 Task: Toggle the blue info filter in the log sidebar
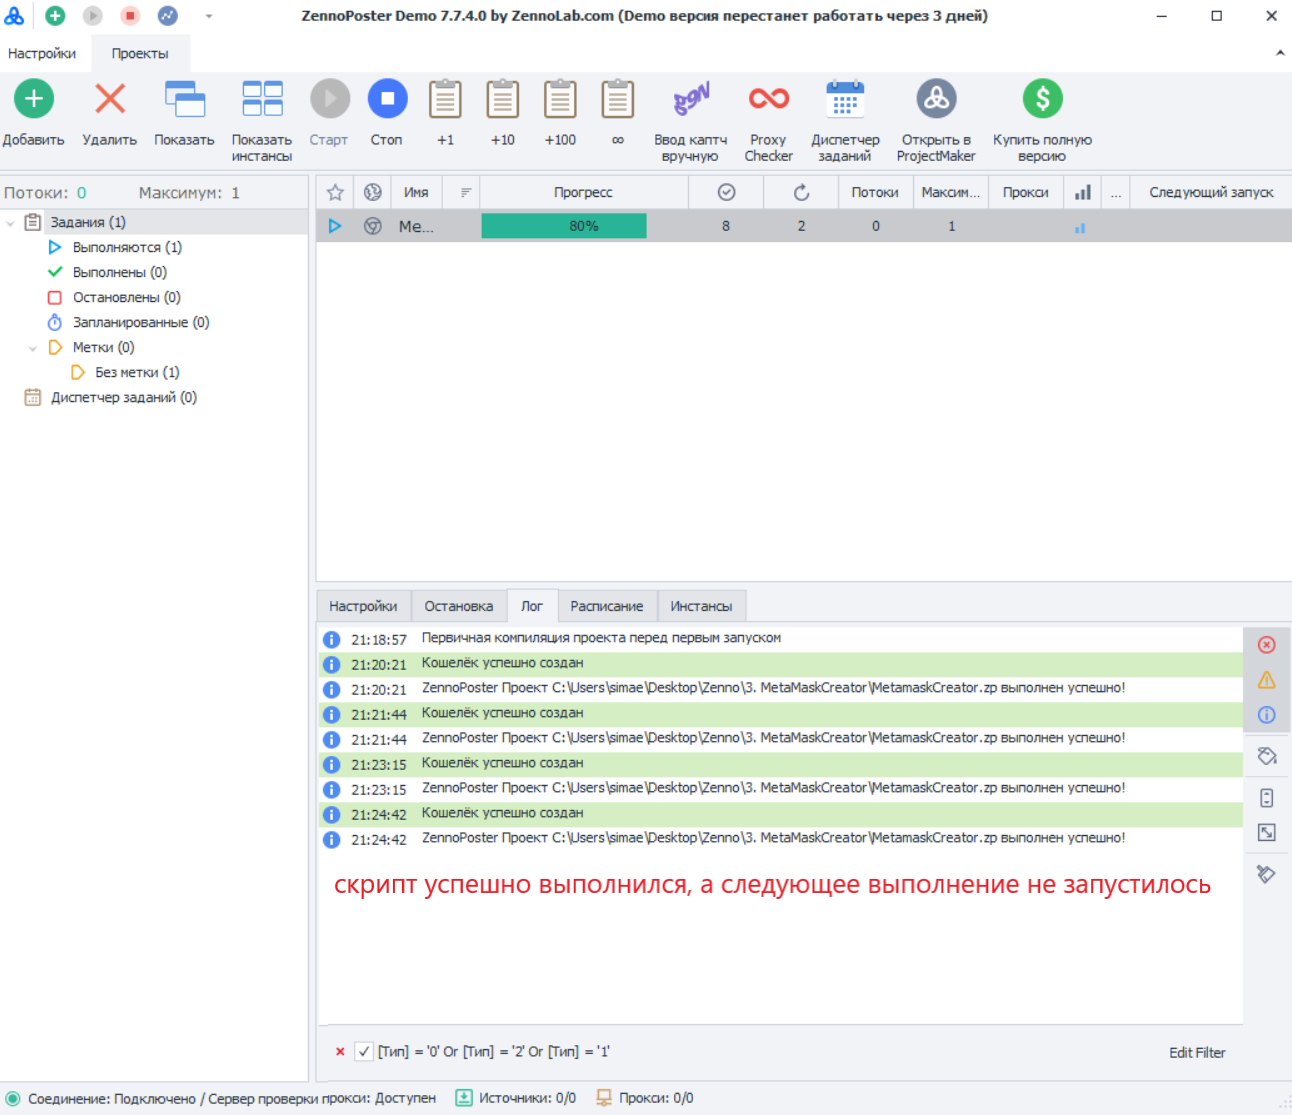coord(1267,715)
